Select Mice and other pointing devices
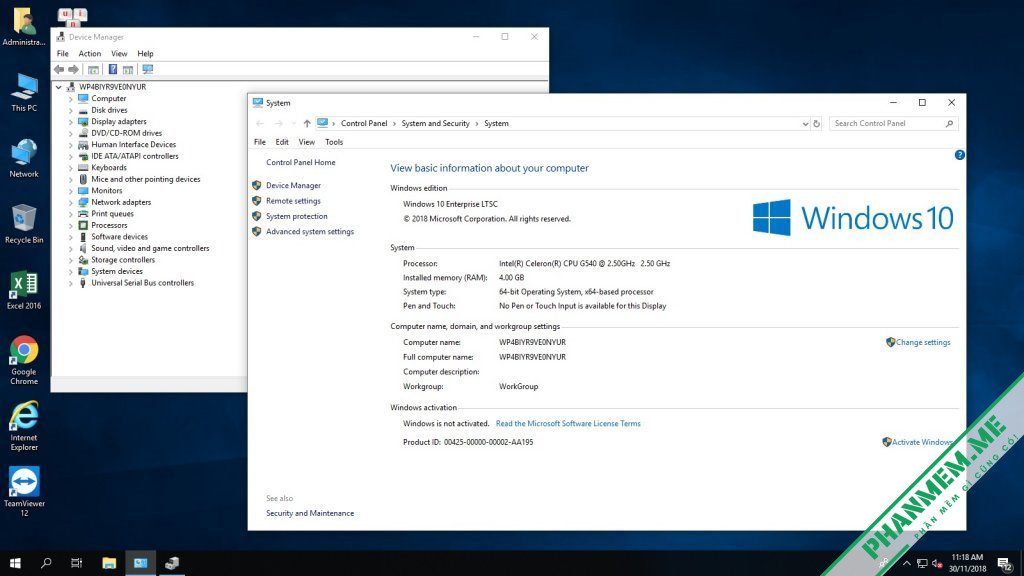This screenshot has height=576, width=1024. tap(146, 179)
